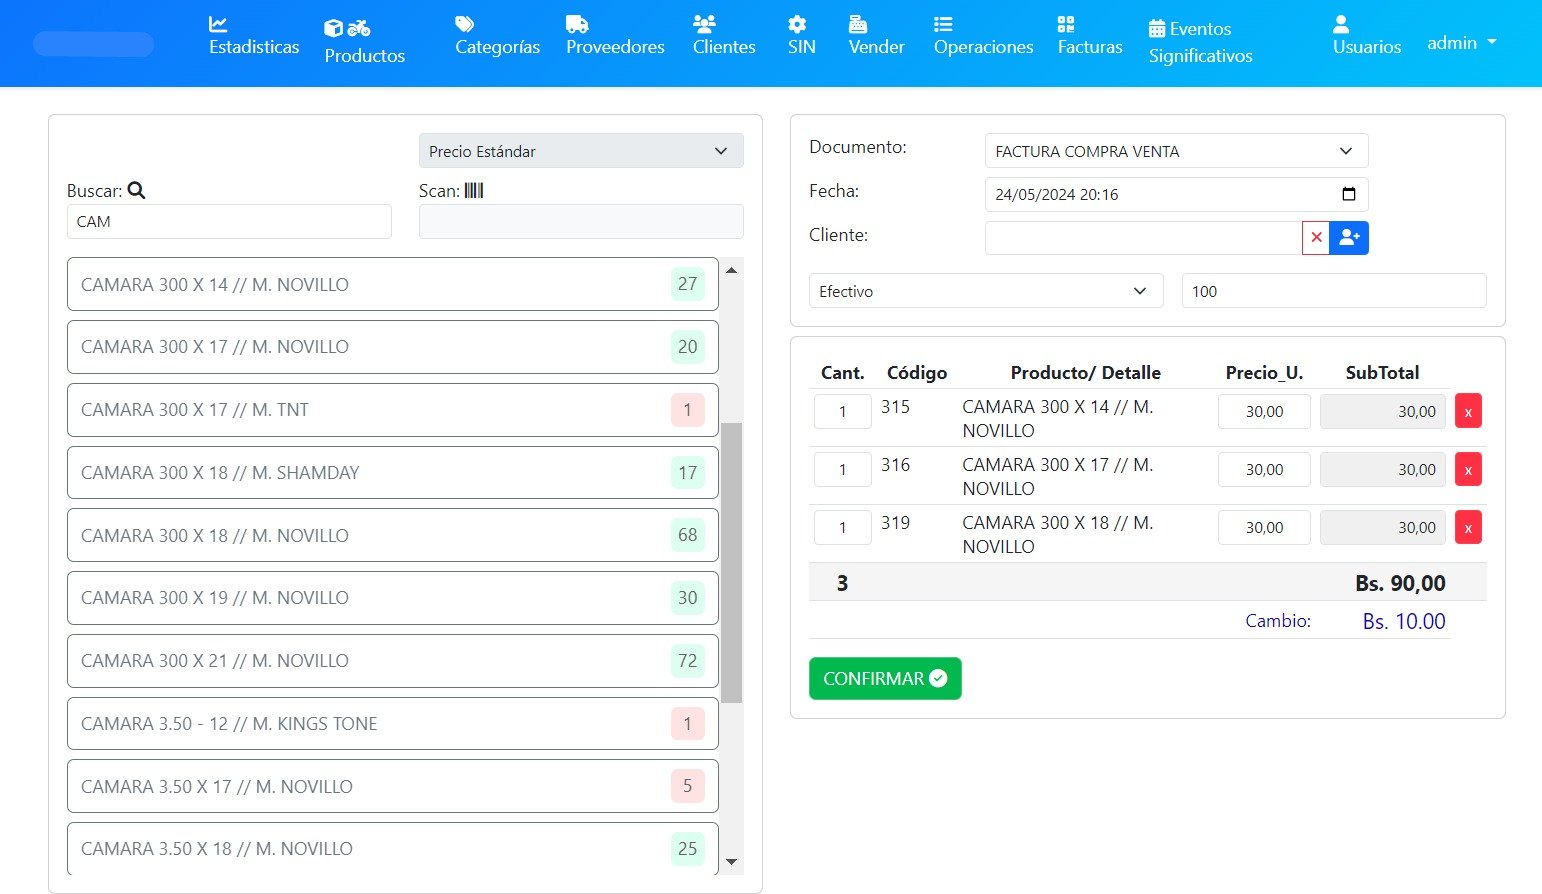Open the admin user menu
Screen dimensions: 1542x894
[1461, 43]
